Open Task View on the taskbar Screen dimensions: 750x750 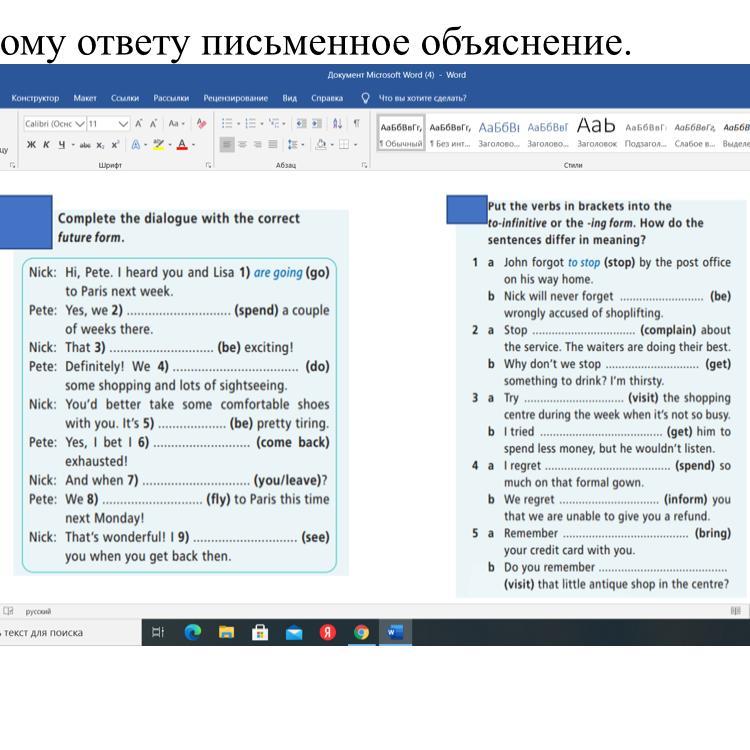[x=158, y=632]
